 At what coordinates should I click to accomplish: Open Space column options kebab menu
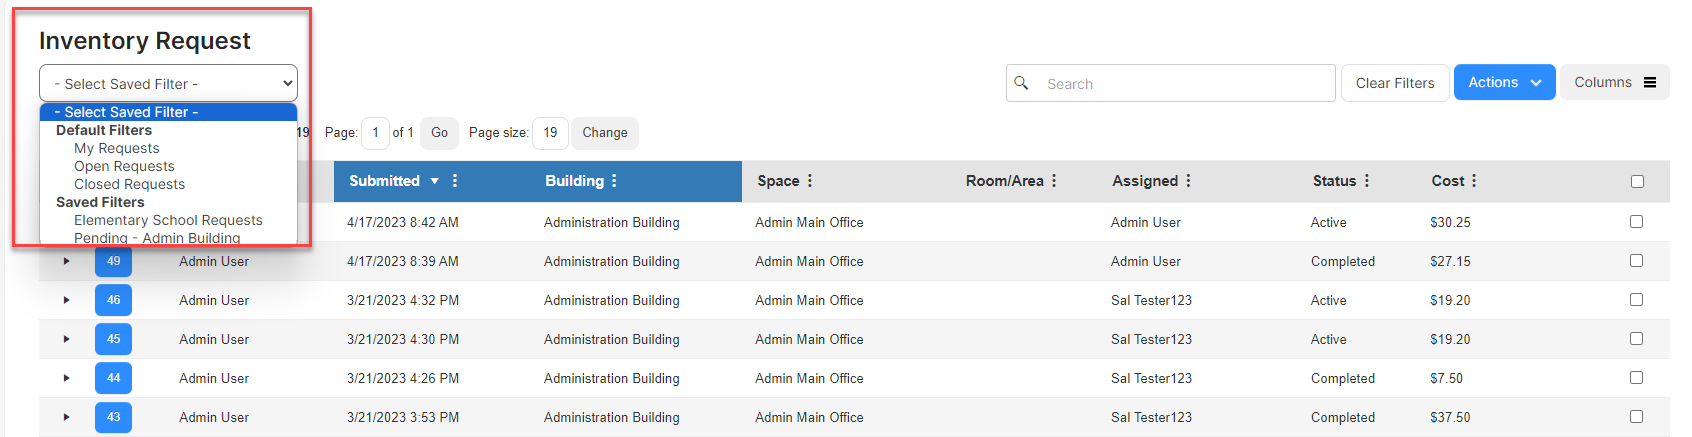coord(810,181)
